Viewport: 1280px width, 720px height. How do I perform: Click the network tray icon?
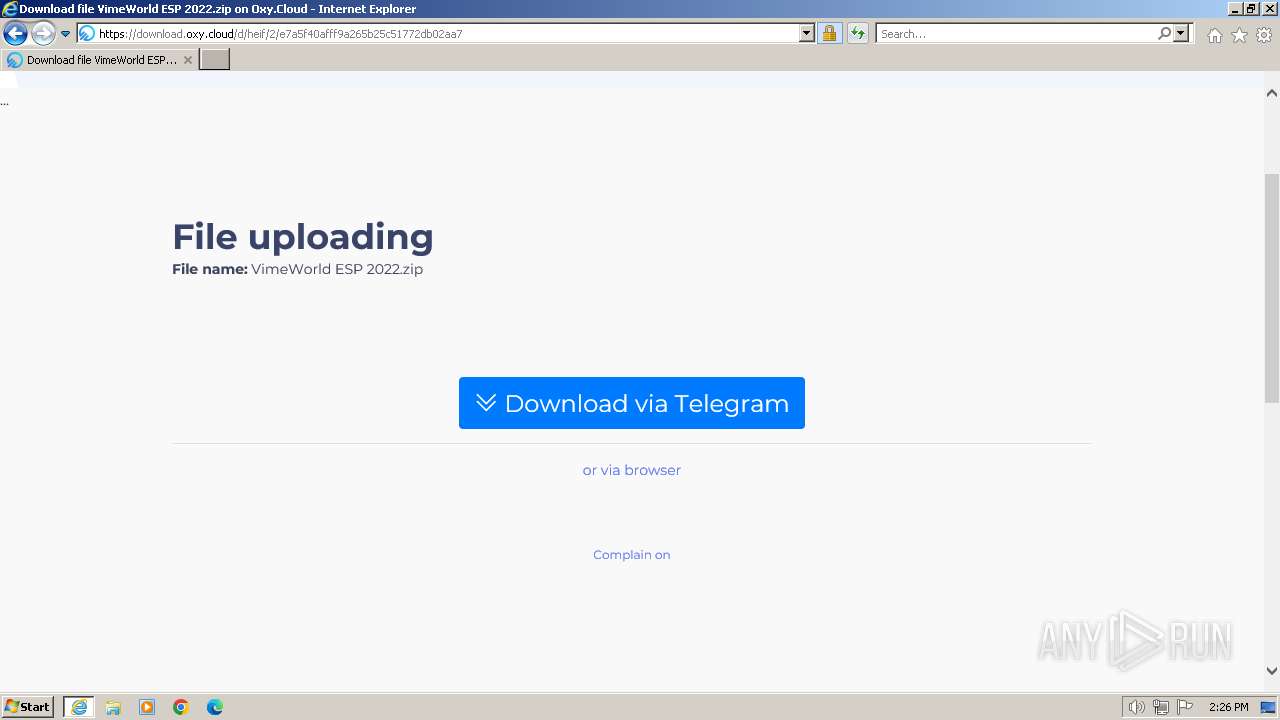(1161, 707)
